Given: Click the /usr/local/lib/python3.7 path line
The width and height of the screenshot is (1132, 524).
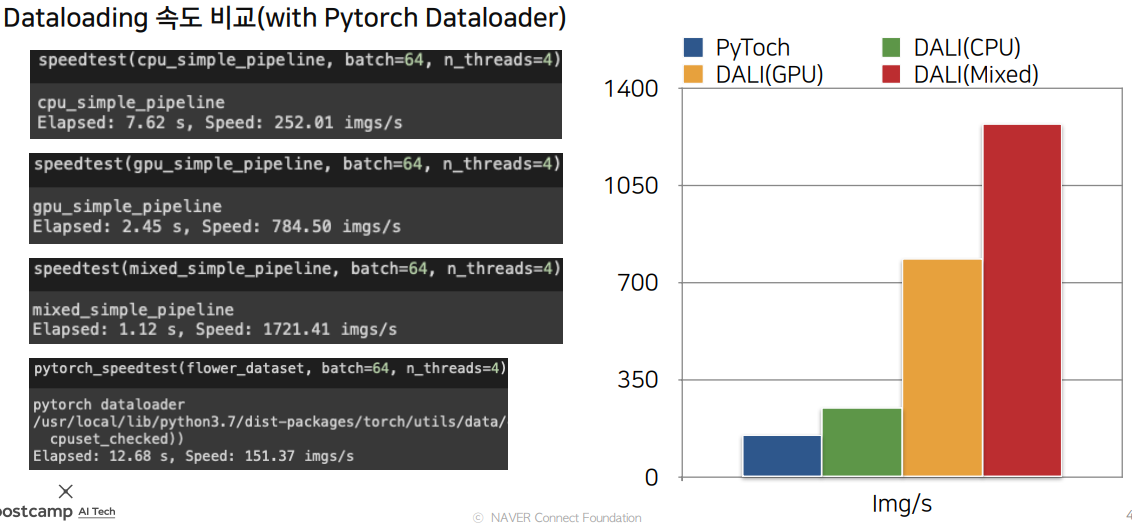Looking at the screenshot, I should (269, 422).
